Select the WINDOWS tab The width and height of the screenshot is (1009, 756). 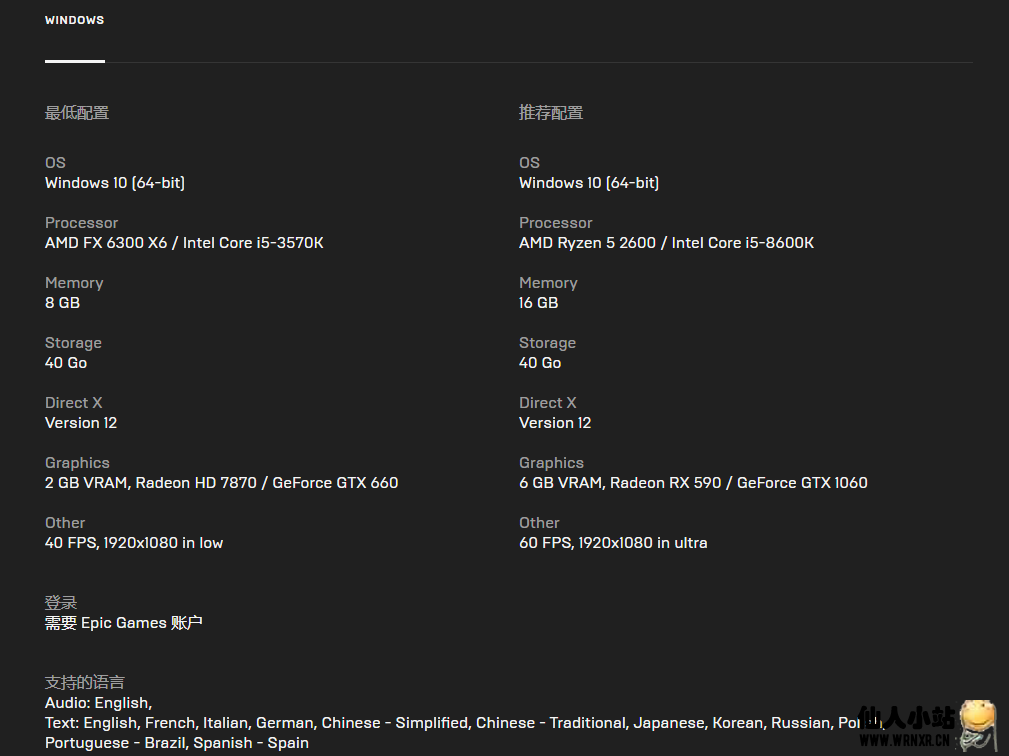click(75, 20)
